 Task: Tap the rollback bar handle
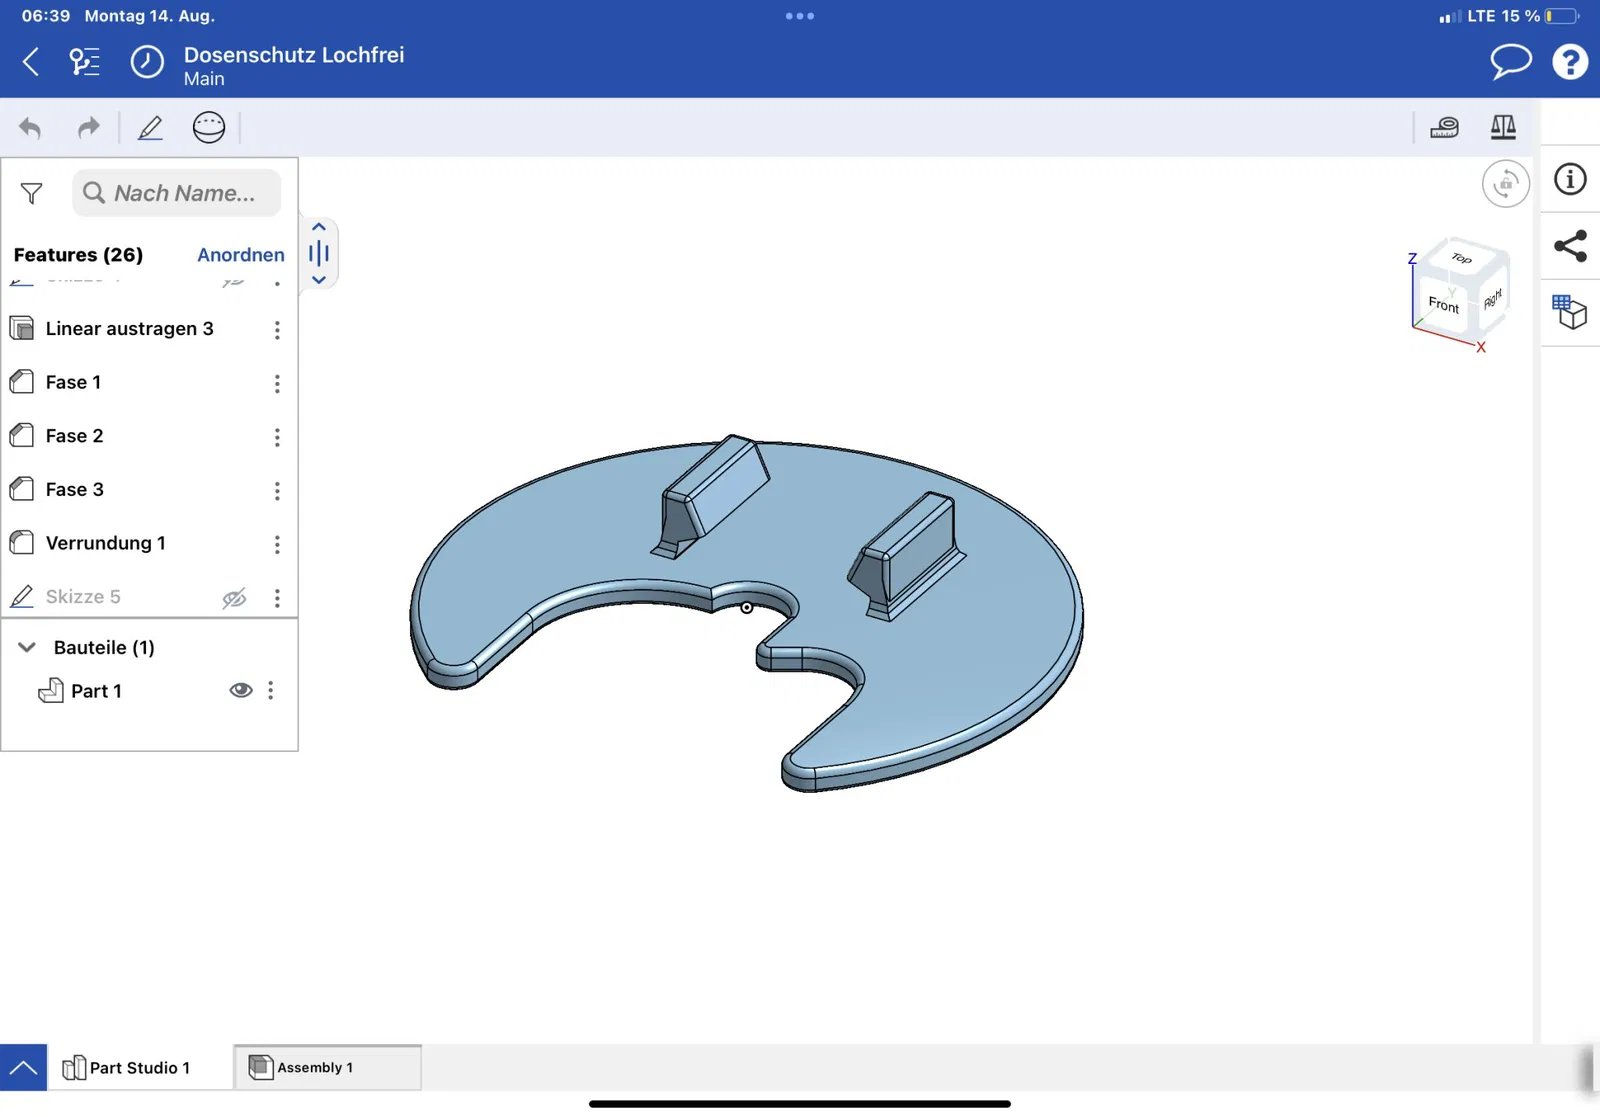coord(319,253)
